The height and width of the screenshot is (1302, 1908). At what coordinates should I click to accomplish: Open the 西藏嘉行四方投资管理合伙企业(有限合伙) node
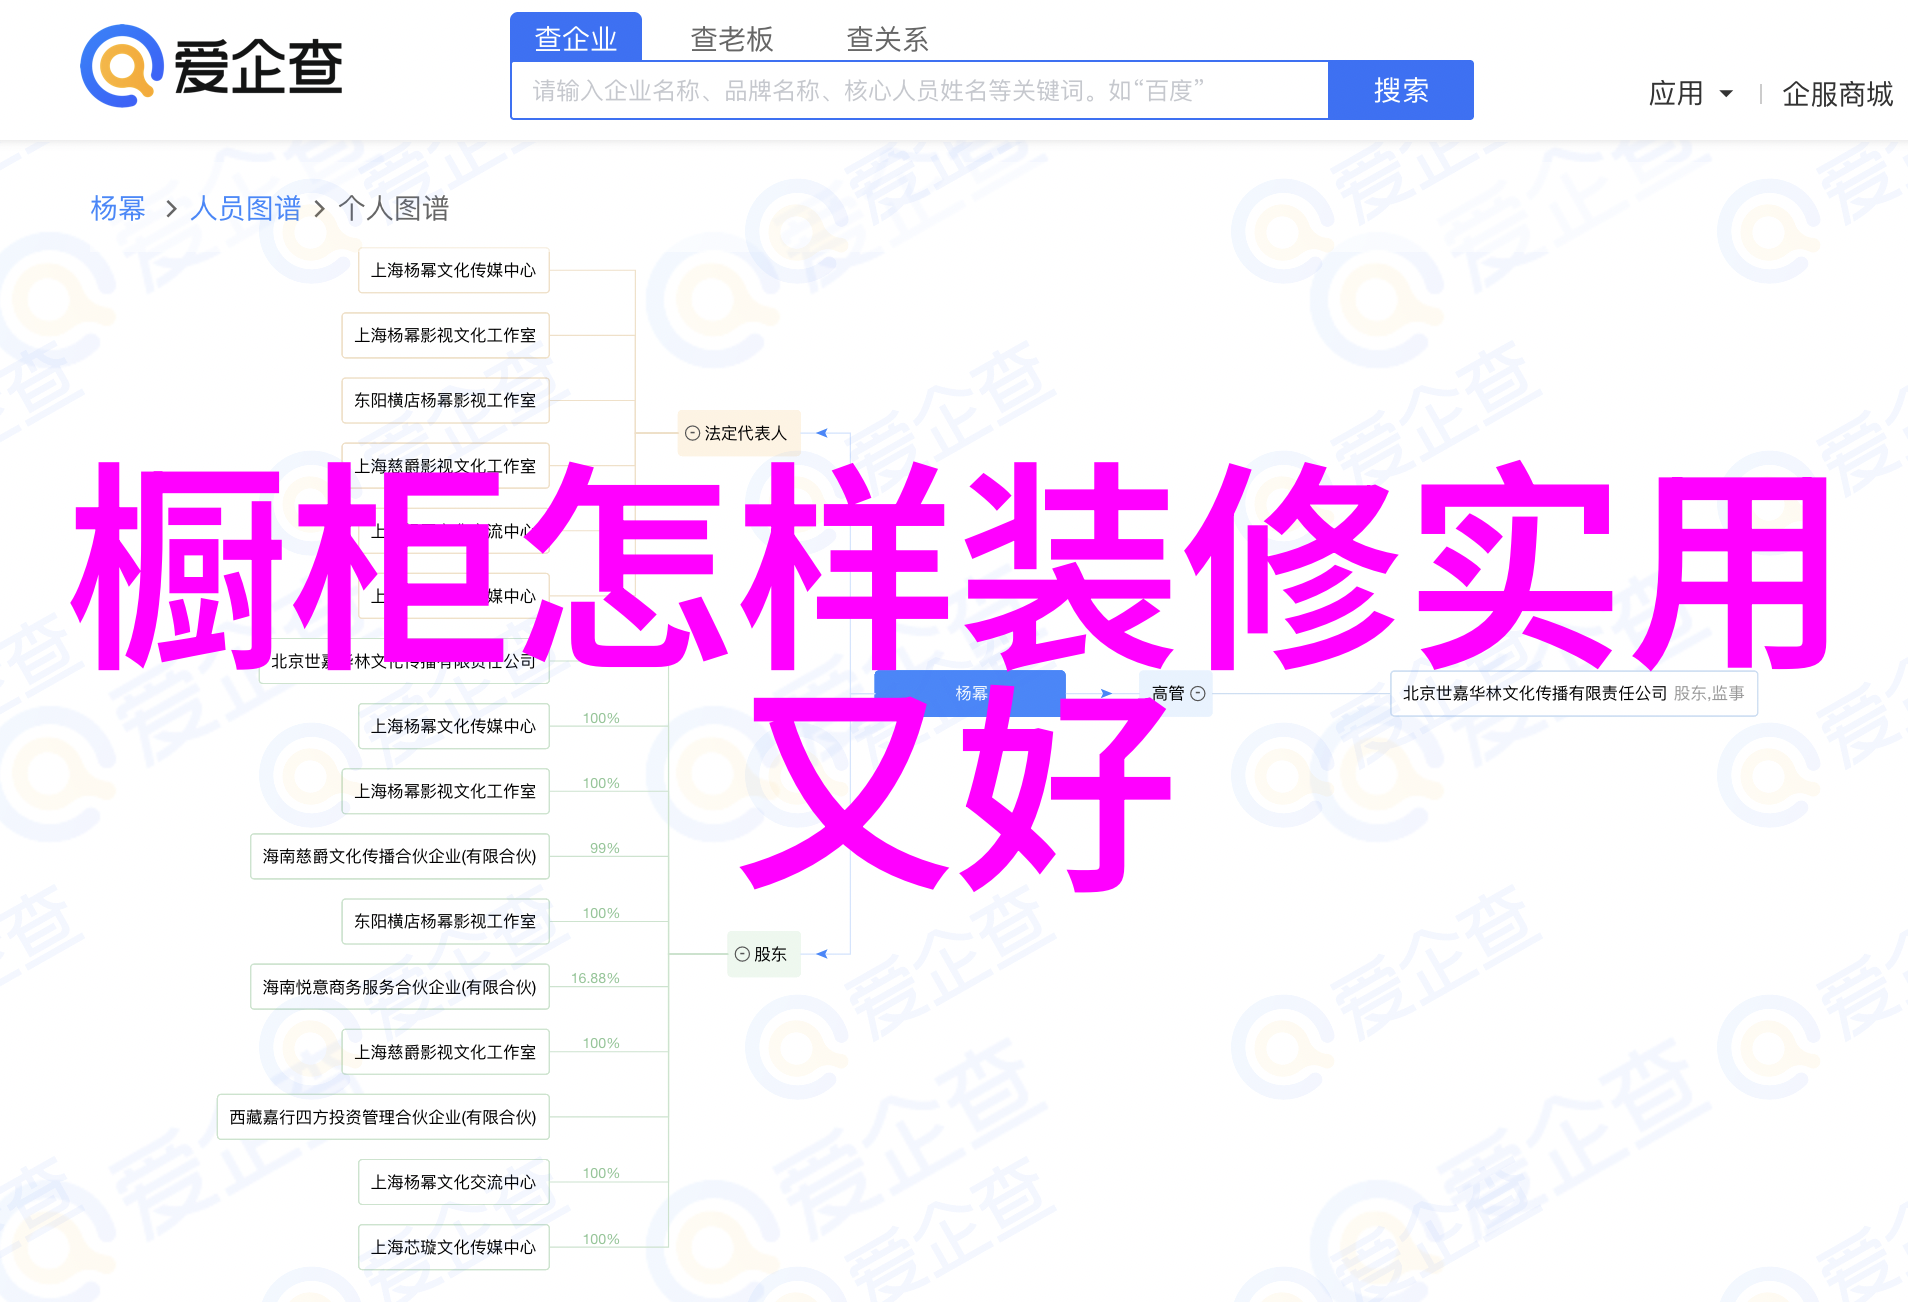(x=383, y=1117)
